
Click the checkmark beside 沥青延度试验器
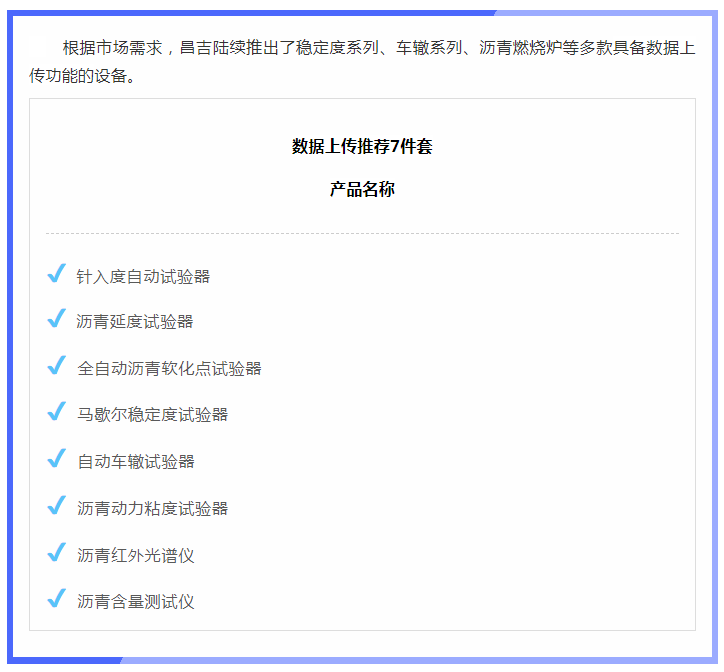(56, 319)
